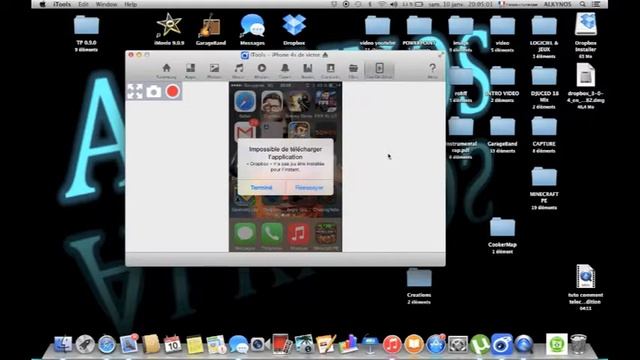Image resolution: width=640 pixels, height=360 pixels.
Task: Open the Summary home tab in iTools
Action: pyautogui.click(x=166, y=71)
